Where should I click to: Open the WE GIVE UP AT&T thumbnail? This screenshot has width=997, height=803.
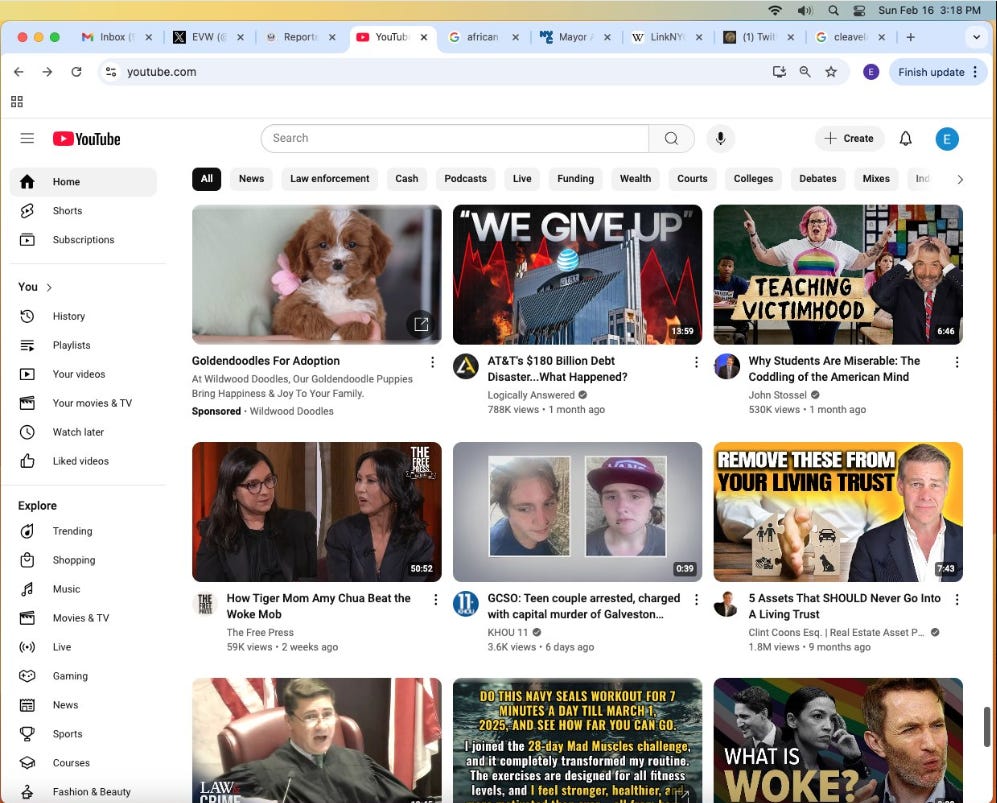tap(577, 275)
